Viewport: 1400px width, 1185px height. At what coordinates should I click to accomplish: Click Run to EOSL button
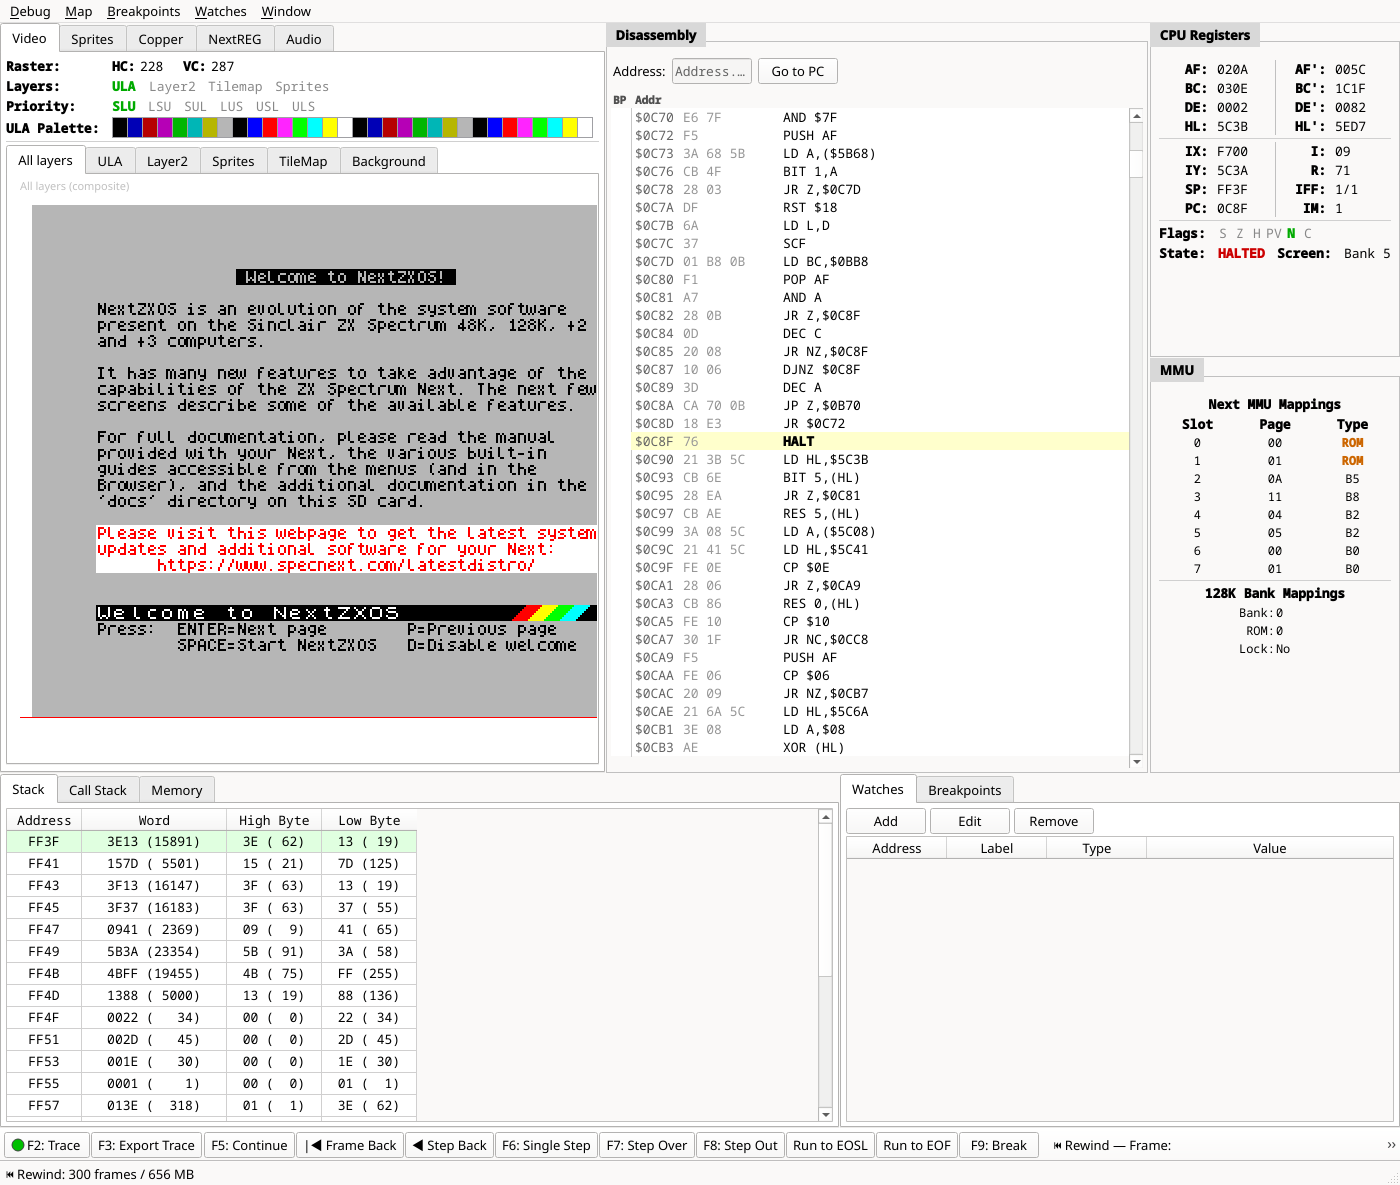click(830, 1145)
